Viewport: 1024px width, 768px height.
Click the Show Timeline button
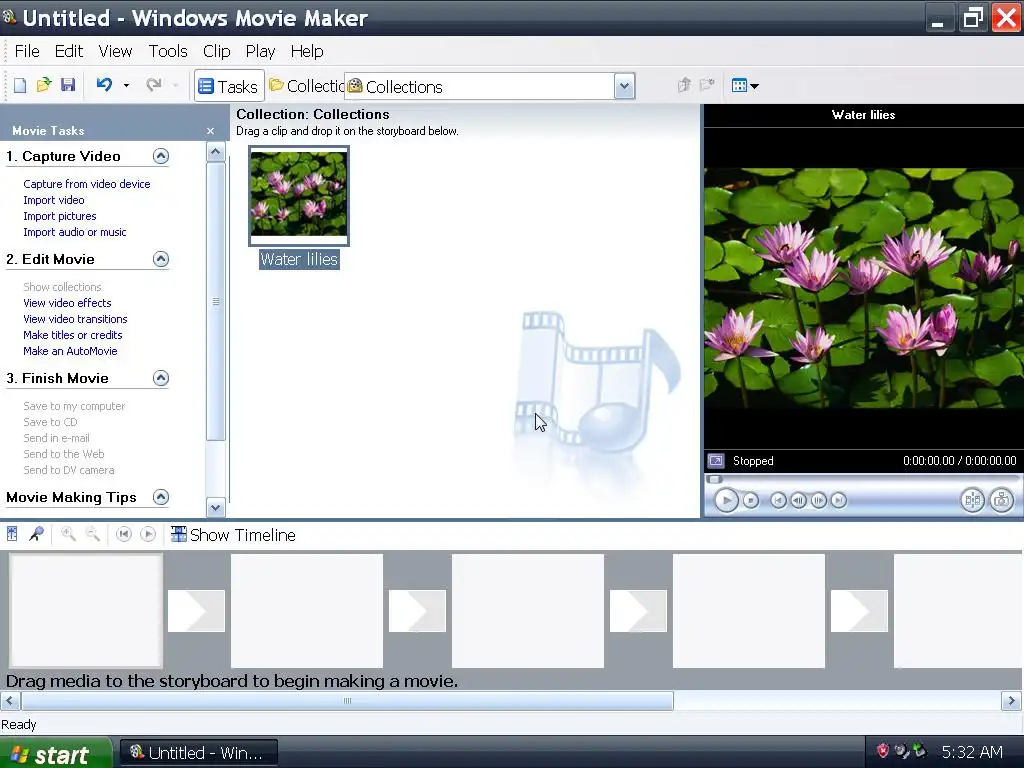click(233, 535)
